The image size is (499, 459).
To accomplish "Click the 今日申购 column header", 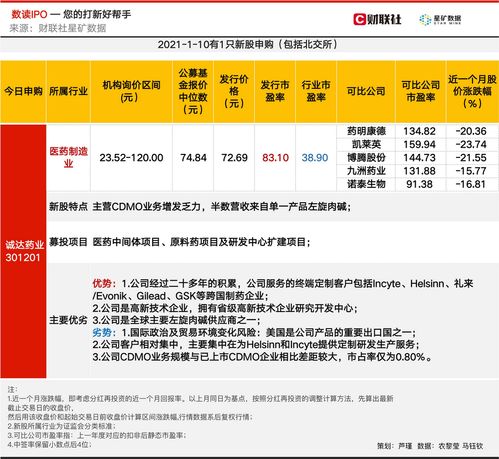I will tap(23, 91).
